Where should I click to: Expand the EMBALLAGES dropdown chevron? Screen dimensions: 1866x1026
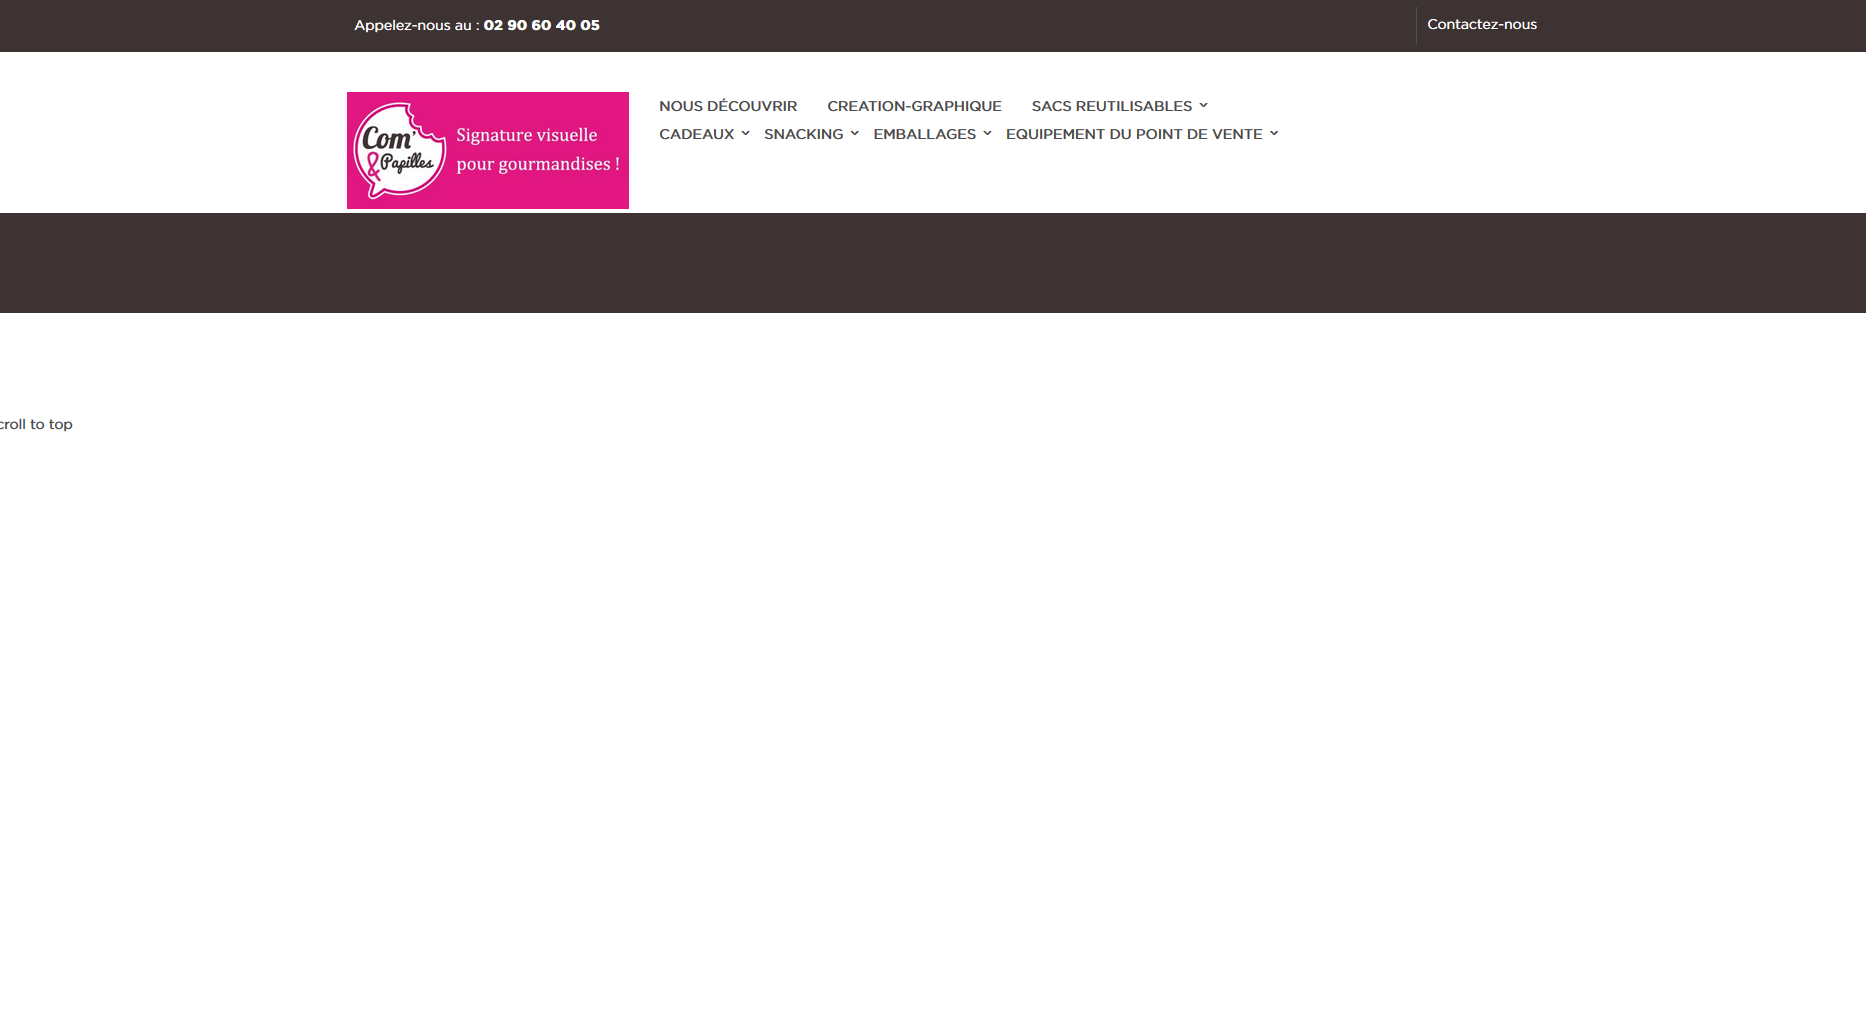coord(987,133)
